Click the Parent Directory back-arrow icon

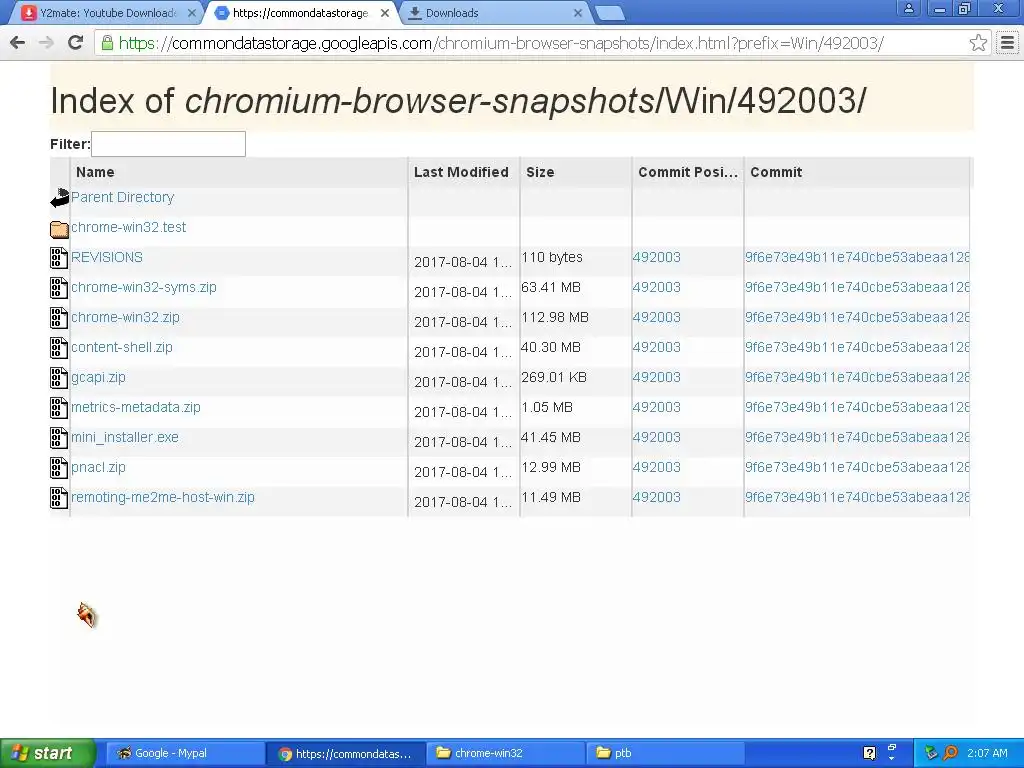(59, 198)
